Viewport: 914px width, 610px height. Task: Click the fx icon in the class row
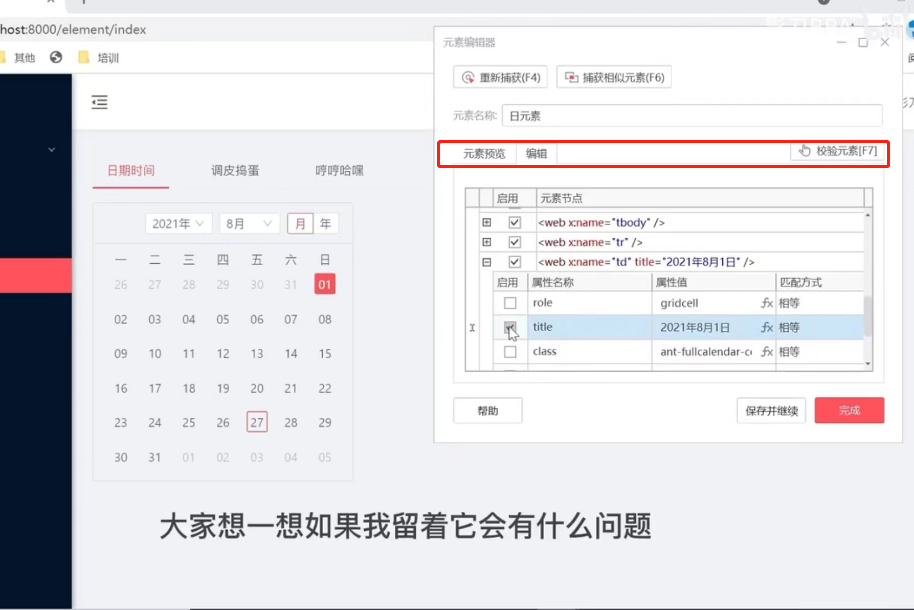[x=767, y=352]
